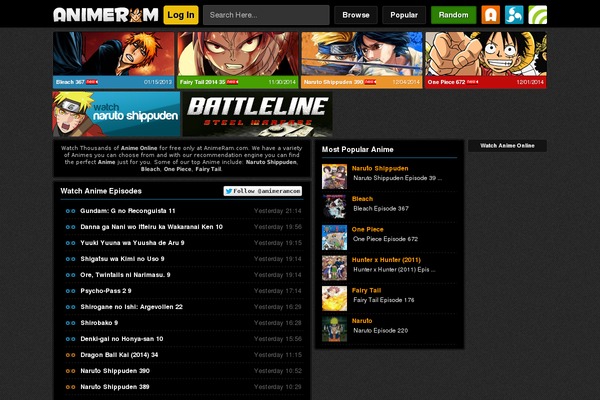
Task: Click the Log In button
Action: point(181,15)
